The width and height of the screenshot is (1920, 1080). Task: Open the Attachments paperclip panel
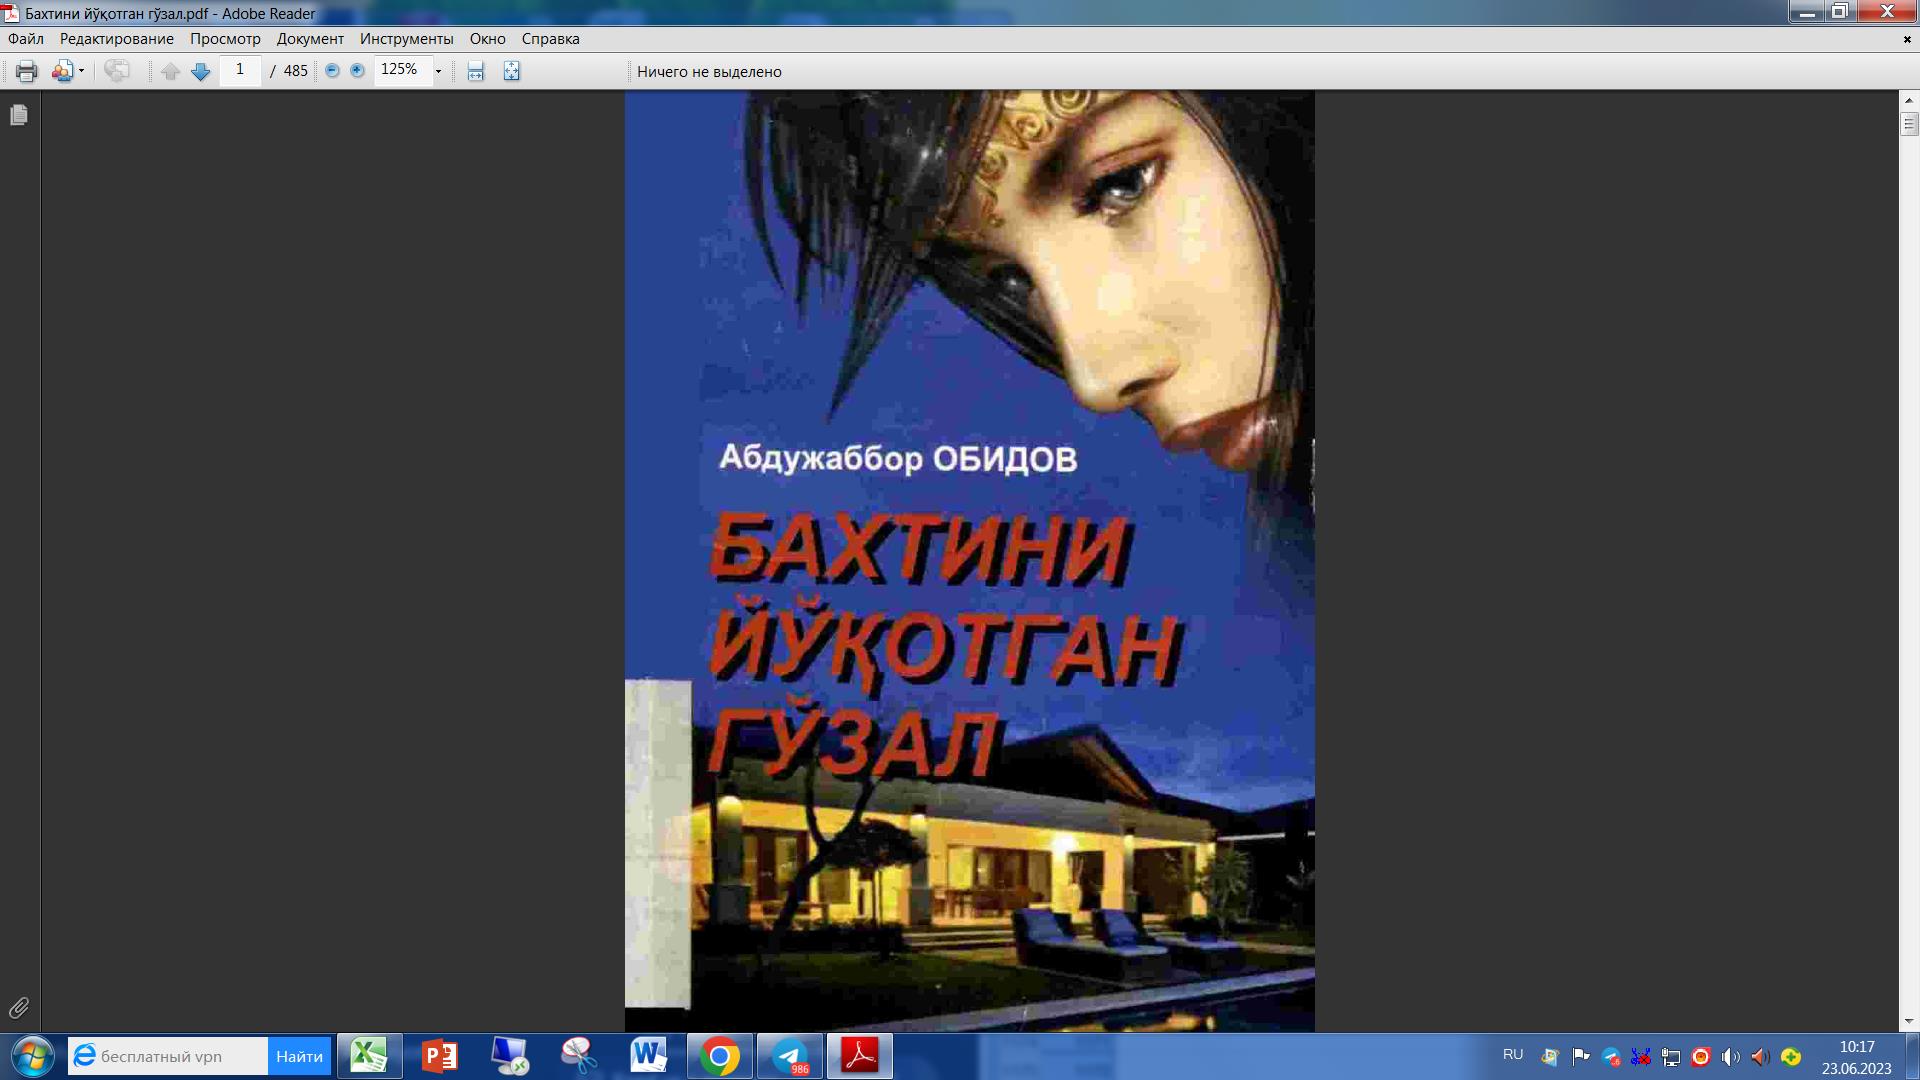click(x=18, y=1007)
